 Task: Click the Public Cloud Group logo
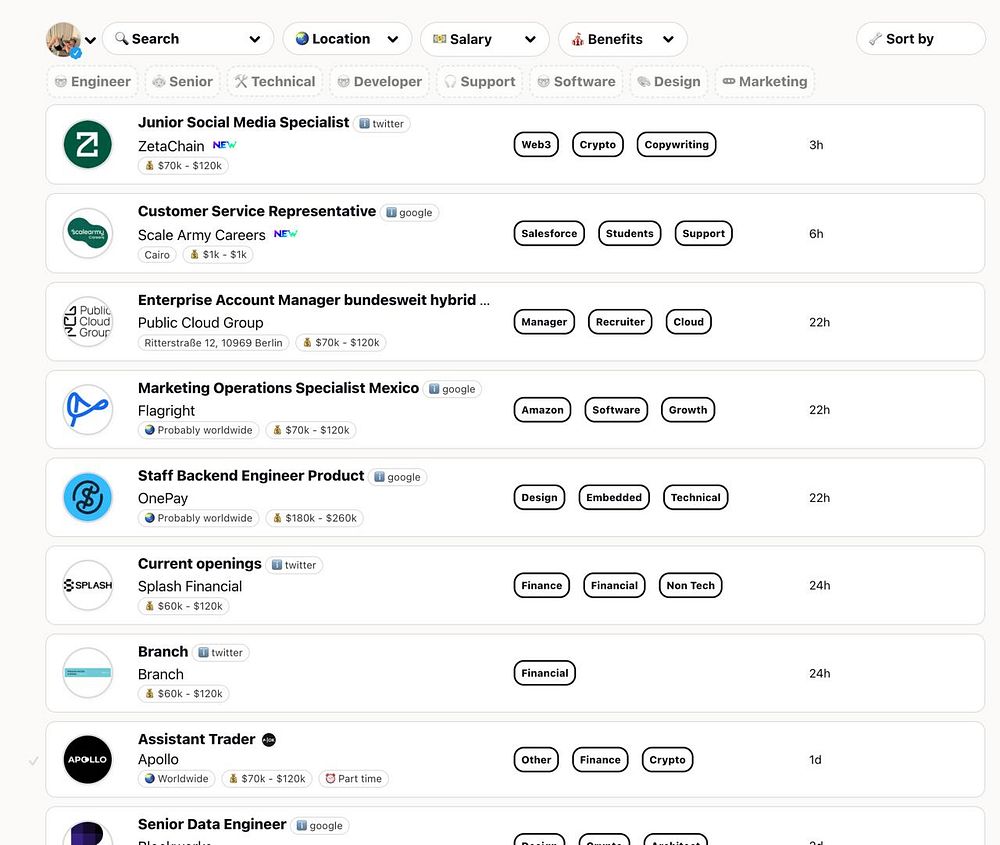coord(88,322)
